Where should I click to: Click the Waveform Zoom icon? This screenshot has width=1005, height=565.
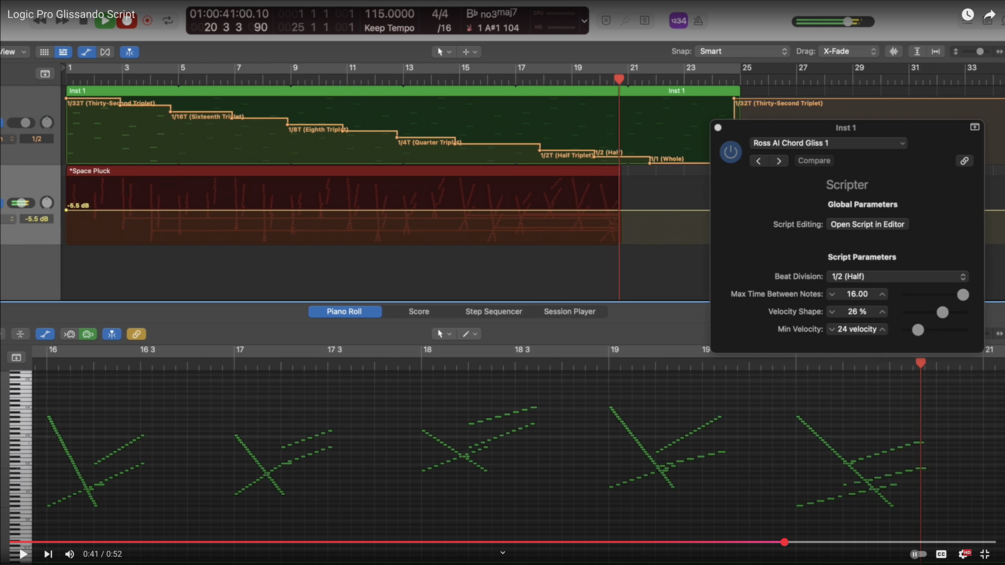tap(893, 52)
